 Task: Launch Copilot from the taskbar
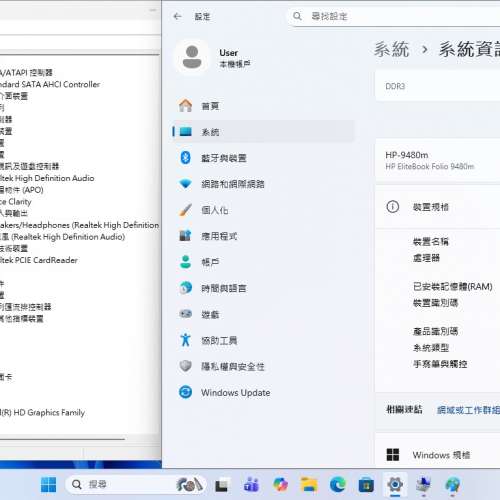[281, 485]
